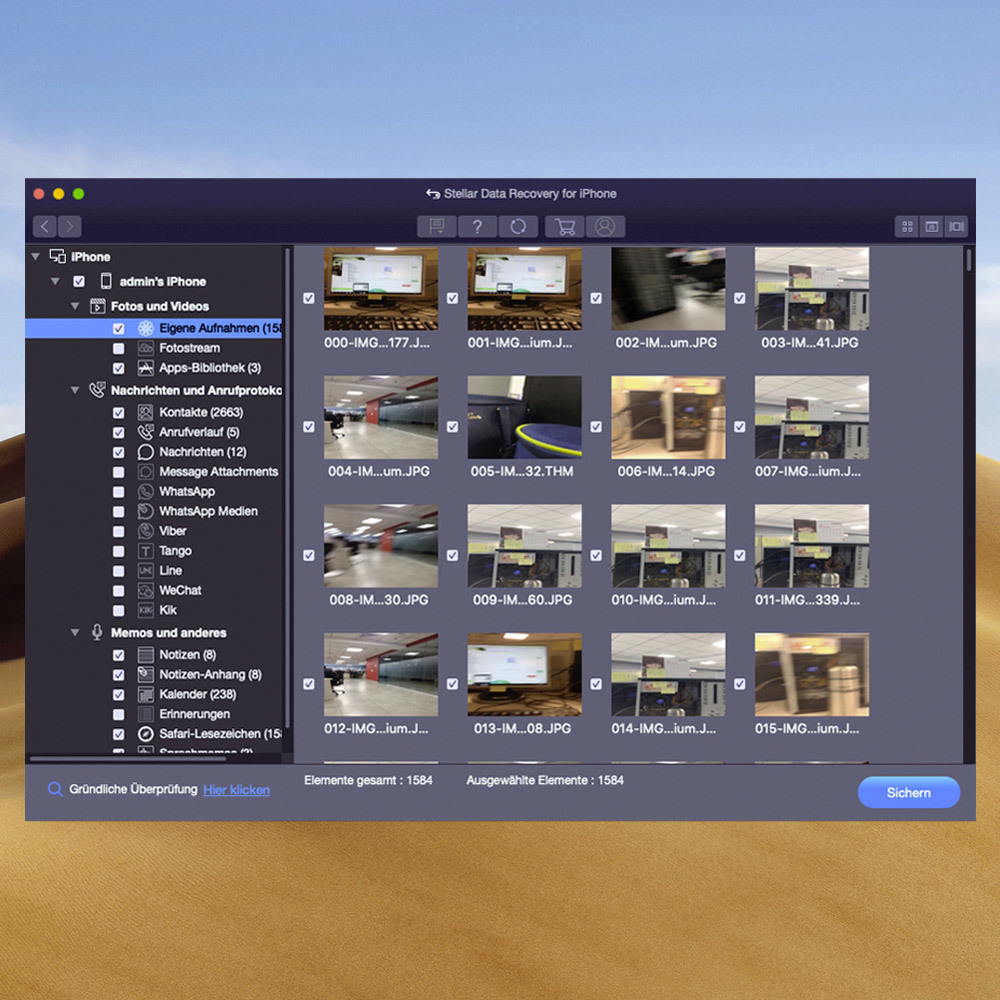Enable the Fotostream checkbox
This screenshot has width=1000, height=1000.
(x=119, y=348)
